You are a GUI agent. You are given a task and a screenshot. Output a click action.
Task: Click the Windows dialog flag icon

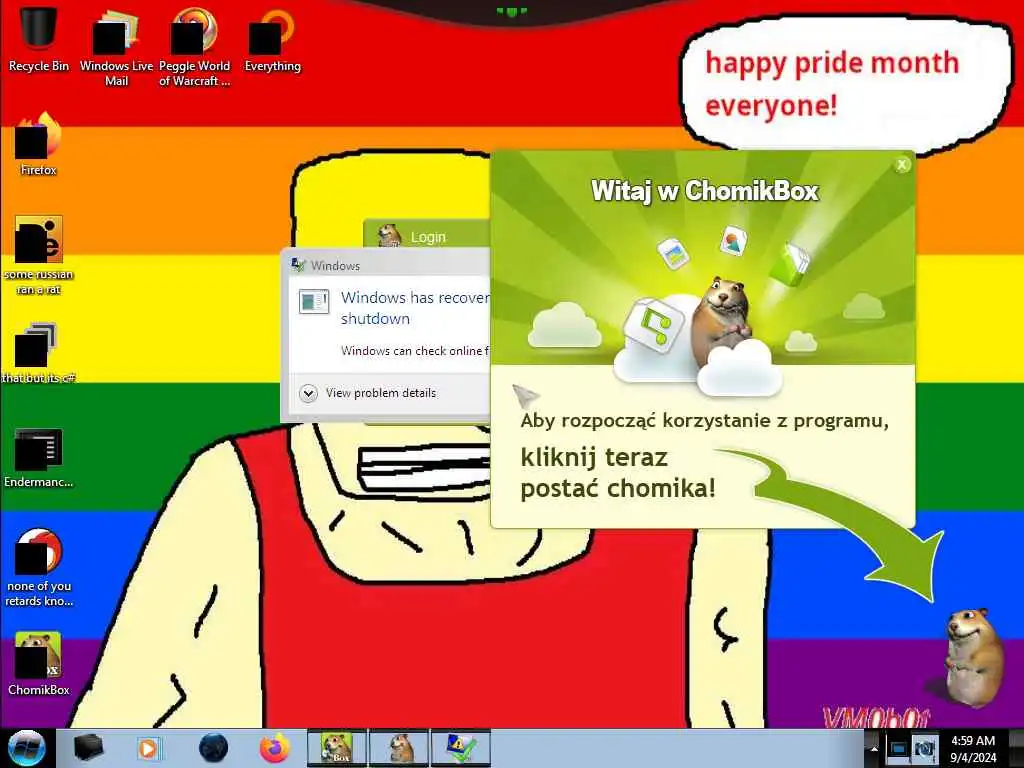click(x=298, y=265)
